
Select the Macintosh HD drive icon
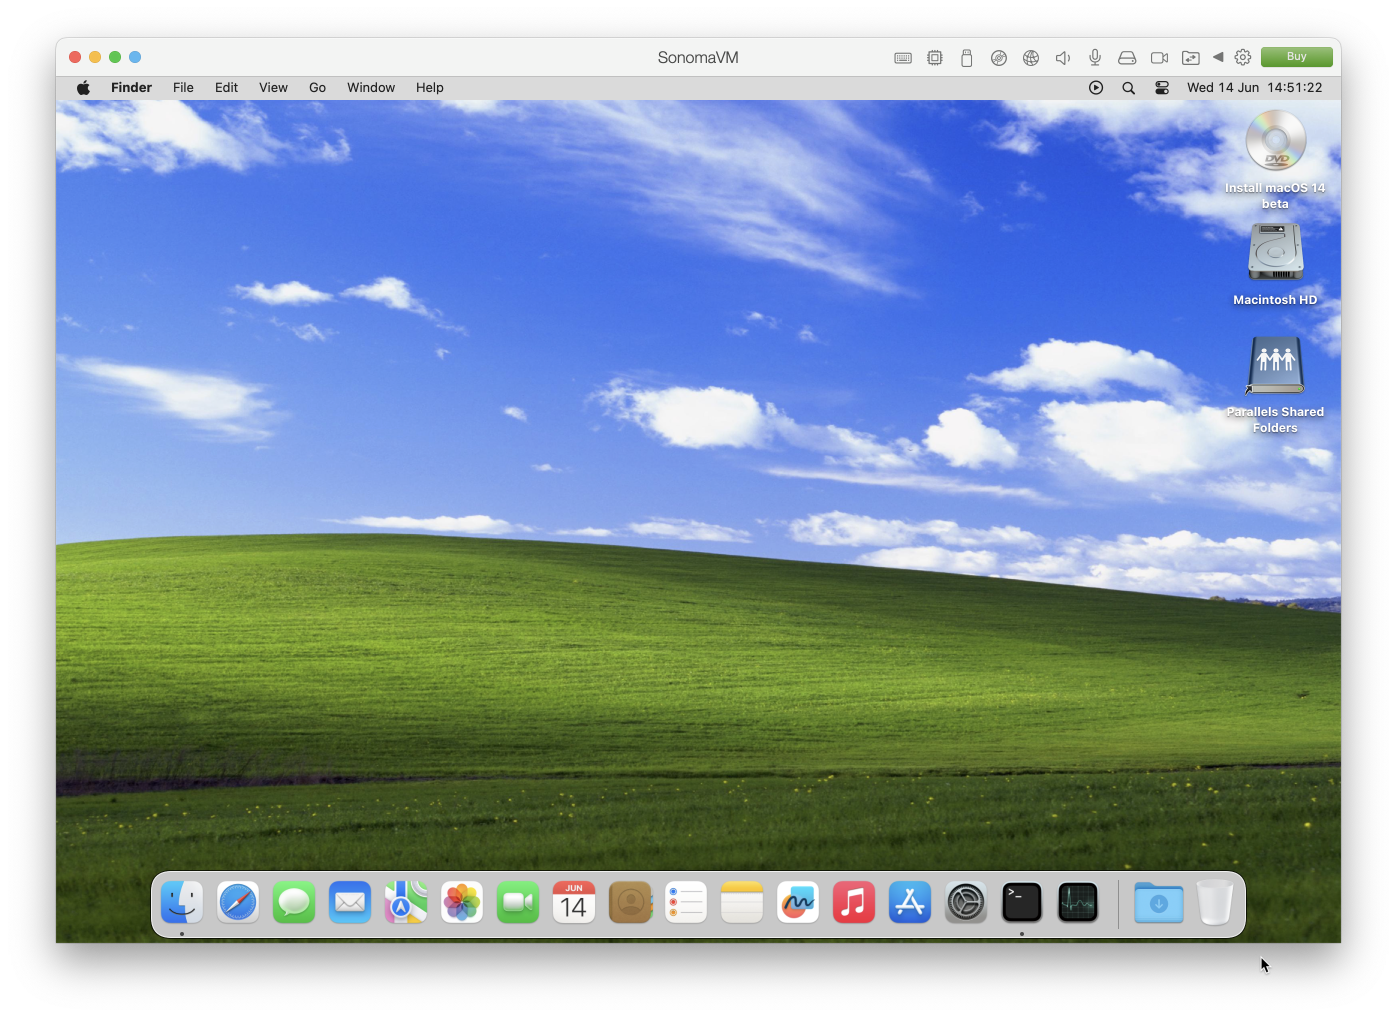pos(1275,252)
